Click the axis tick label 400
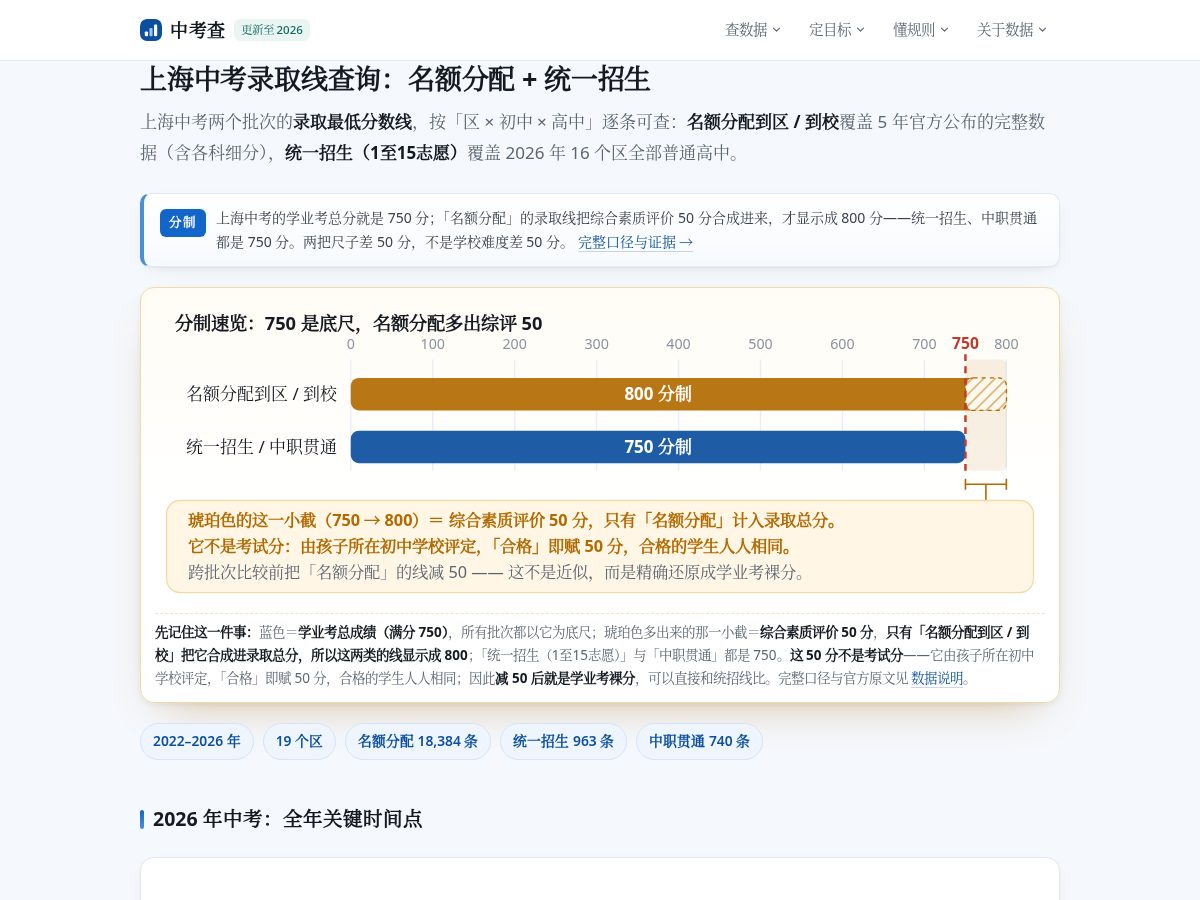The width and height of the screenshot is (1200, 900). [x=678, y=344]
